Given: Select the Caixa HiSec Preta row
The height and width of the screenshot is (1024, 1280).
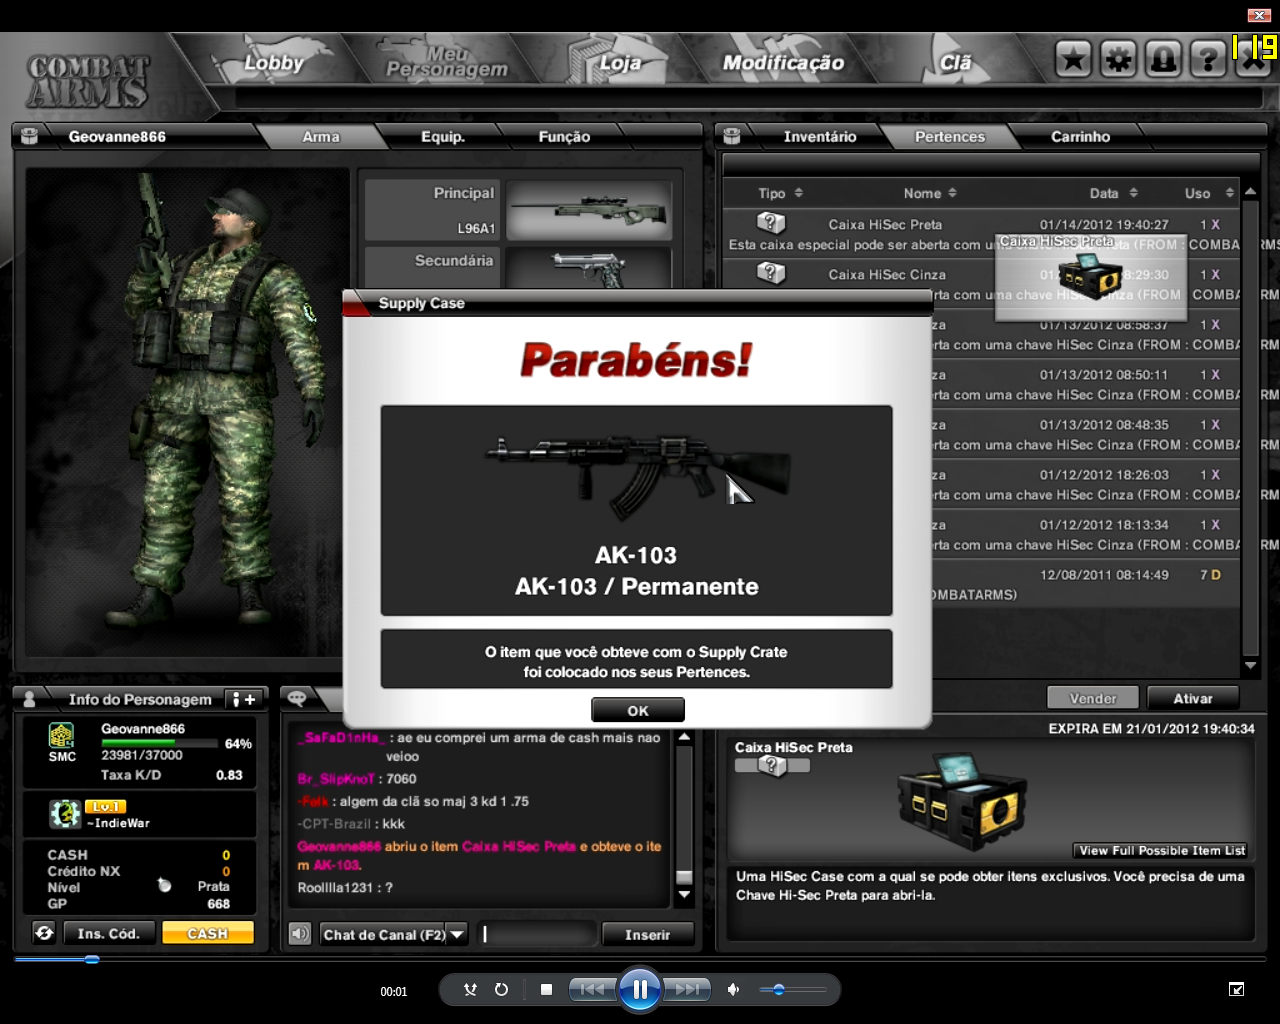Looking at the screenshot, I should tap(982, 234).
